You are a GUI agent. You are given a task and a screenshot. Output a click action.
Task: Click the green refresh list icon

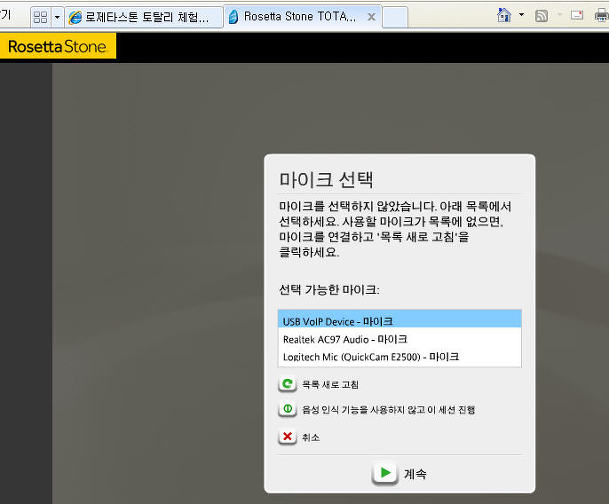point(287,384)
